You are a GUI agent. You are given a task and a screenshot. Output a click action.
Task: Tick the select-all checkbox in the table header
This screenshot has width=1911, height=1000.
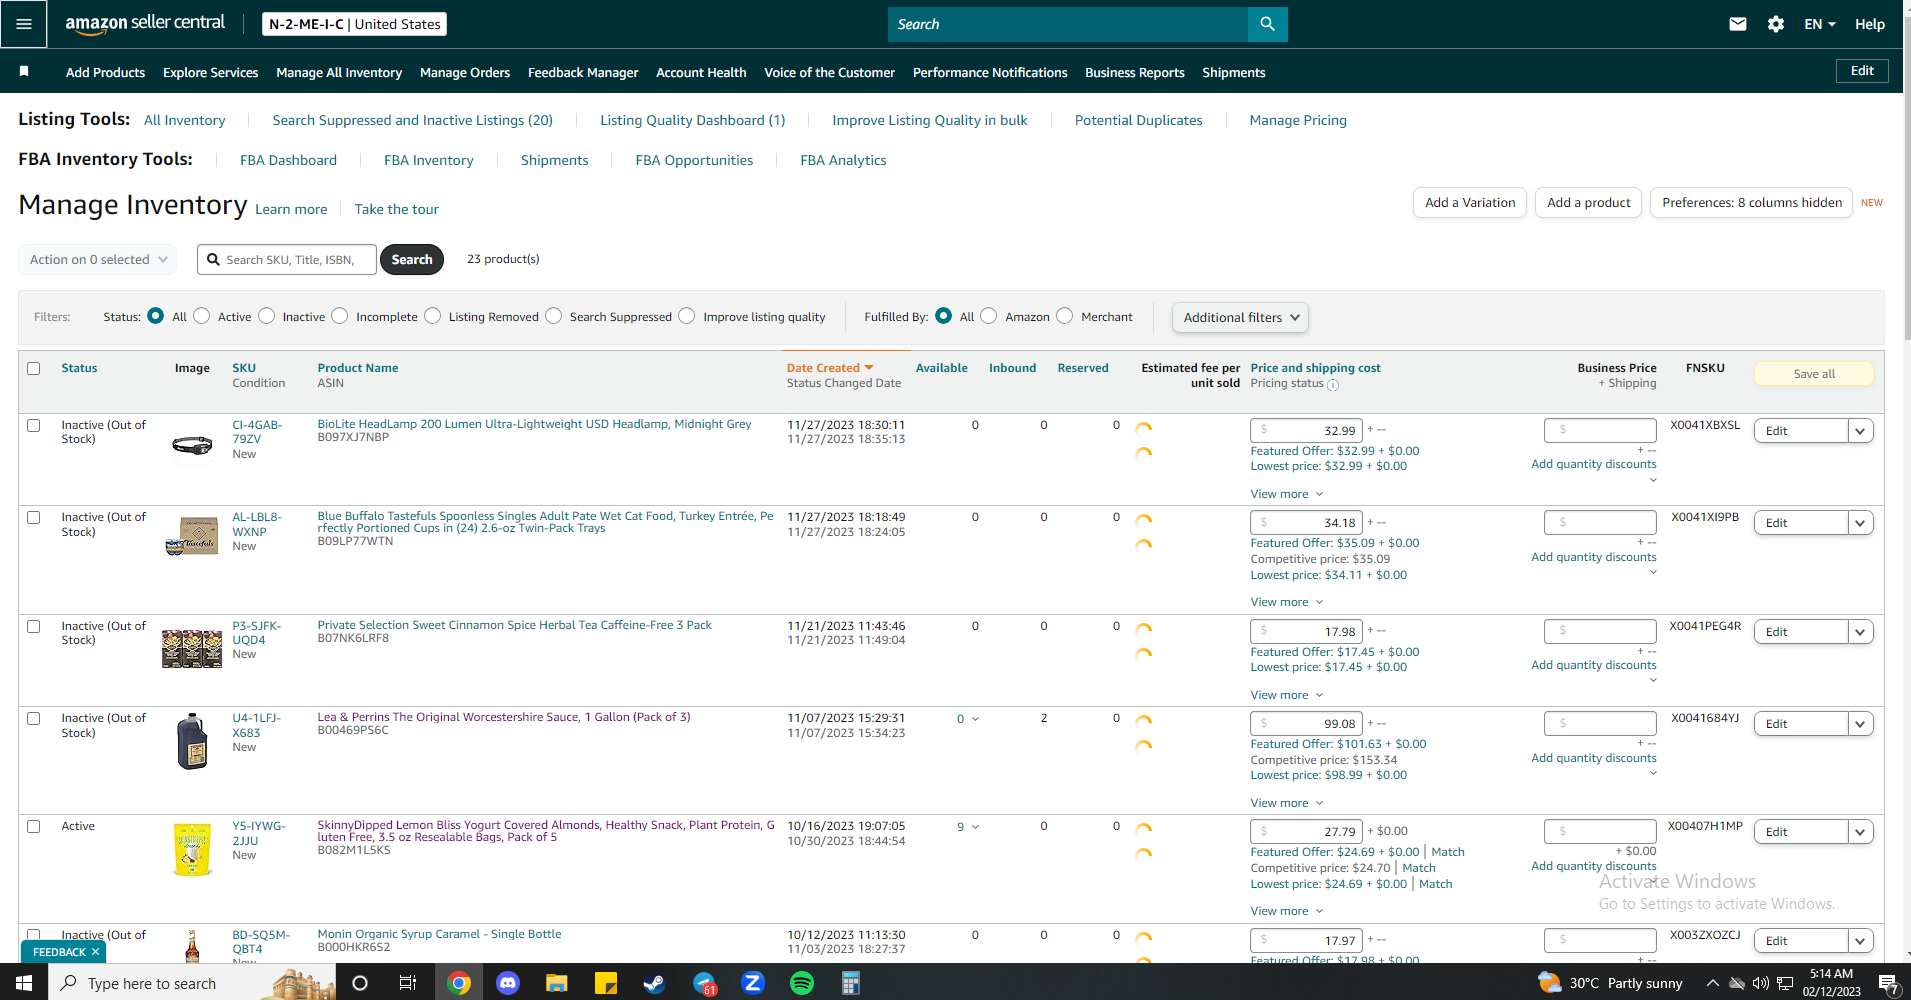[34, 368]
